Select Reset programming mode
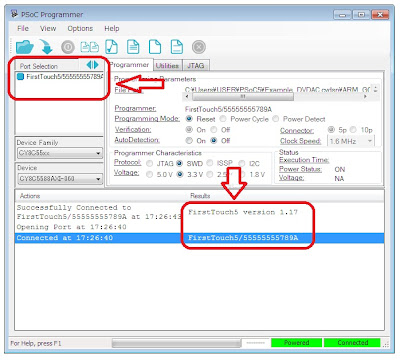Viewport: 400px width, 361px height. [x=189, y=119]
